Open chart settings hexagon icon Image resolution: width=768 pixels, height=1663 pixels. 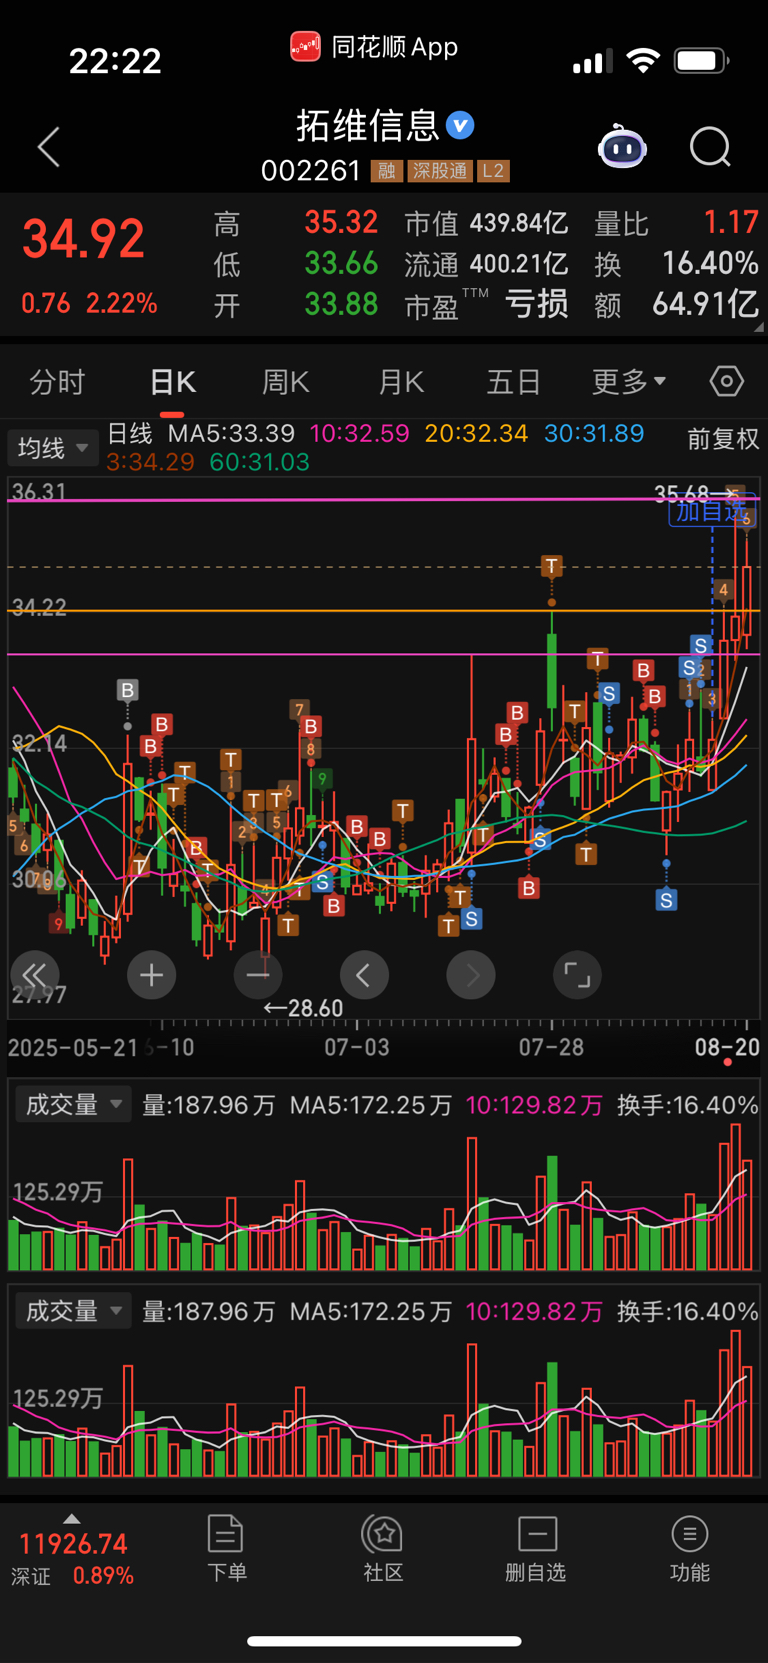click(727, 381)
